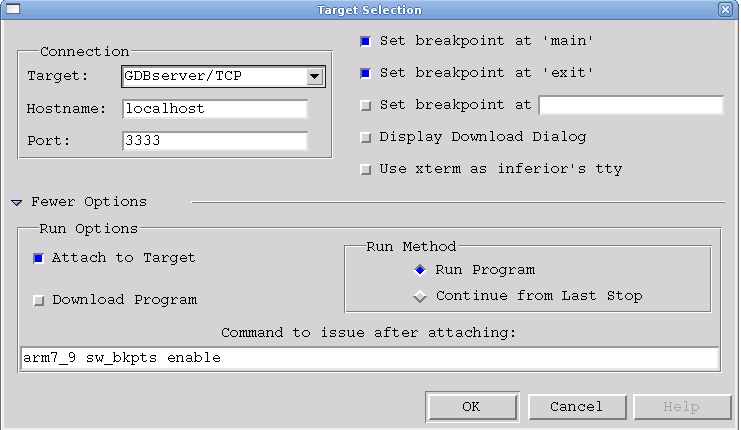Toggle Use xterm as inferior's tty
This screenshot has height=430, width=741.
click(x=365, y=169)
